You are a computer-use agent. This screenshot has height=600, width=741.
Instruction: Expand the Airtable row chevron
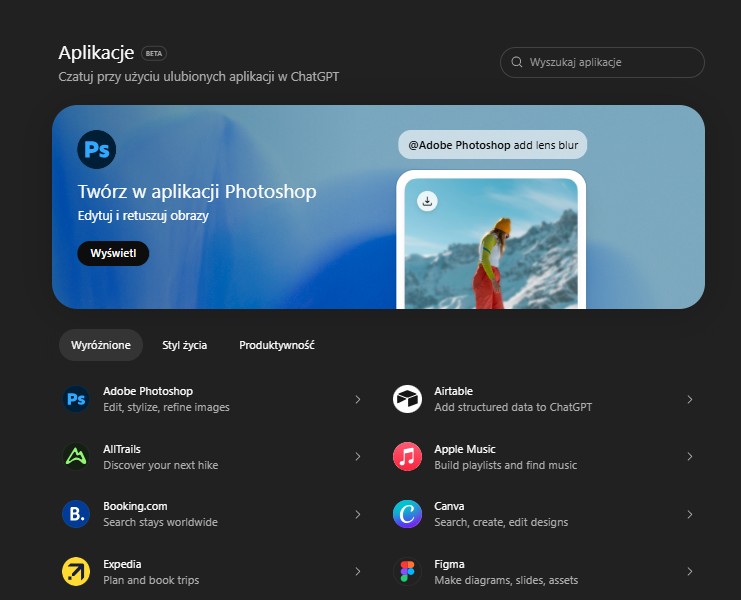click(x=690, y=400)
